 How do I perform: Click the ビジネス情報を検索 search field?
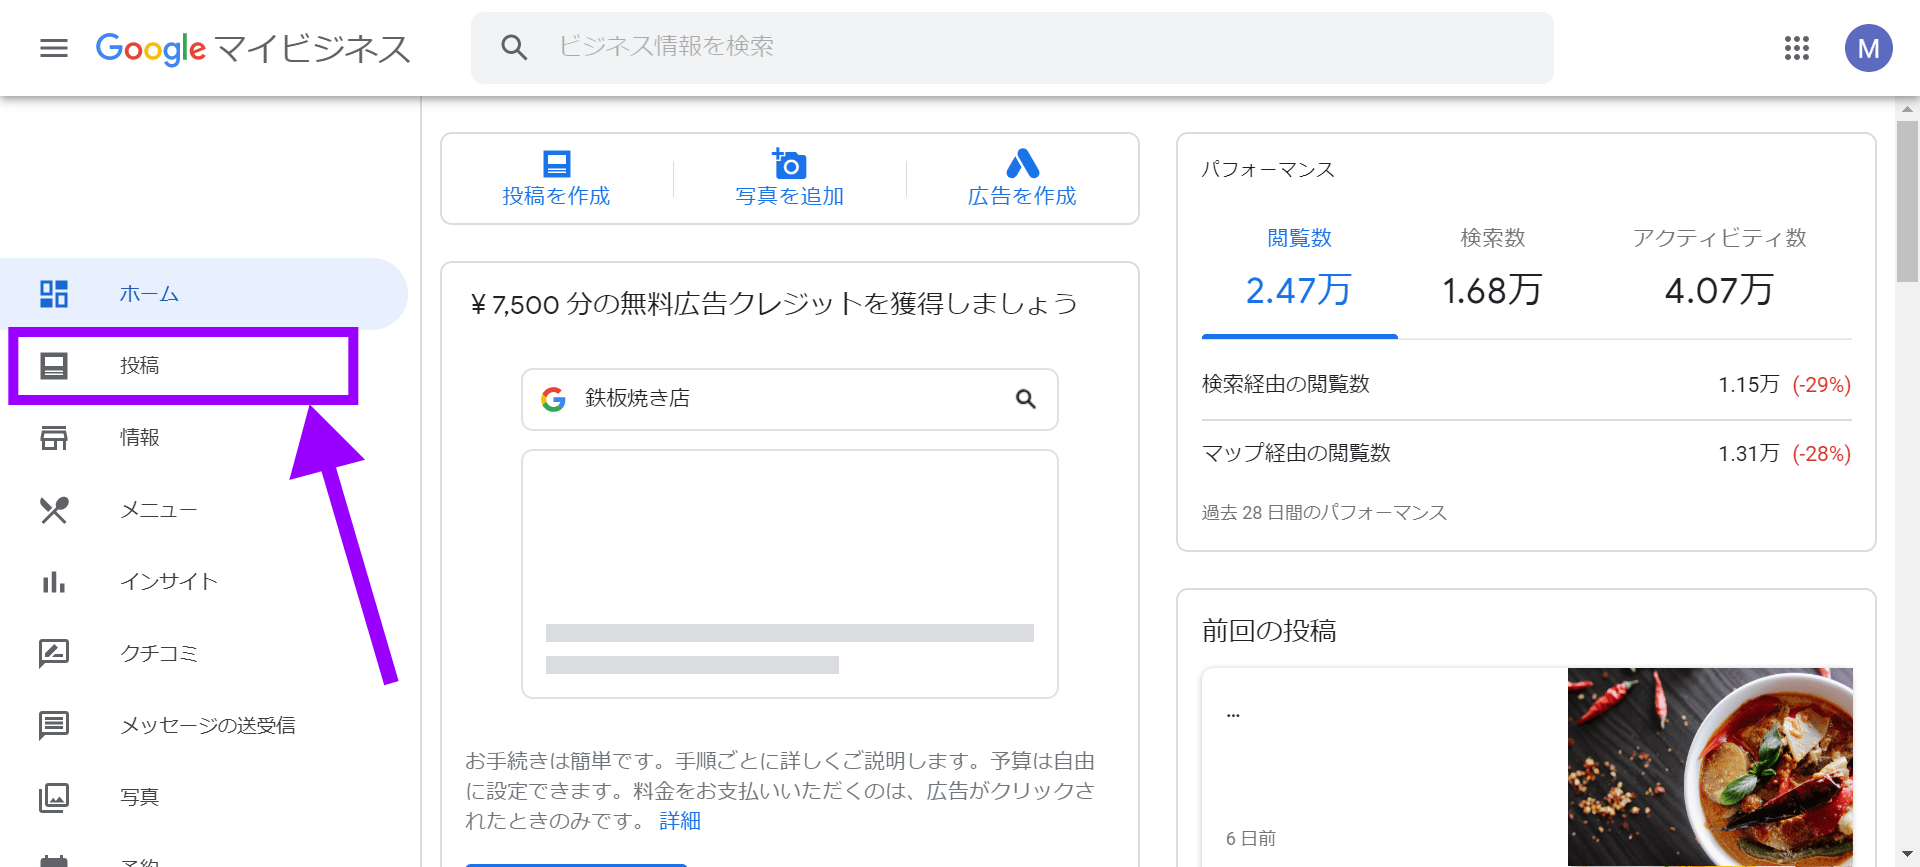coord(1010,47)
